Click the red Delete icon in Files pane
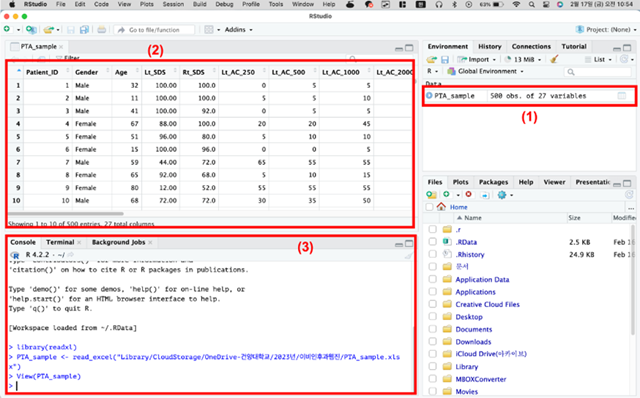640x398 pixels. pos(469,195)
